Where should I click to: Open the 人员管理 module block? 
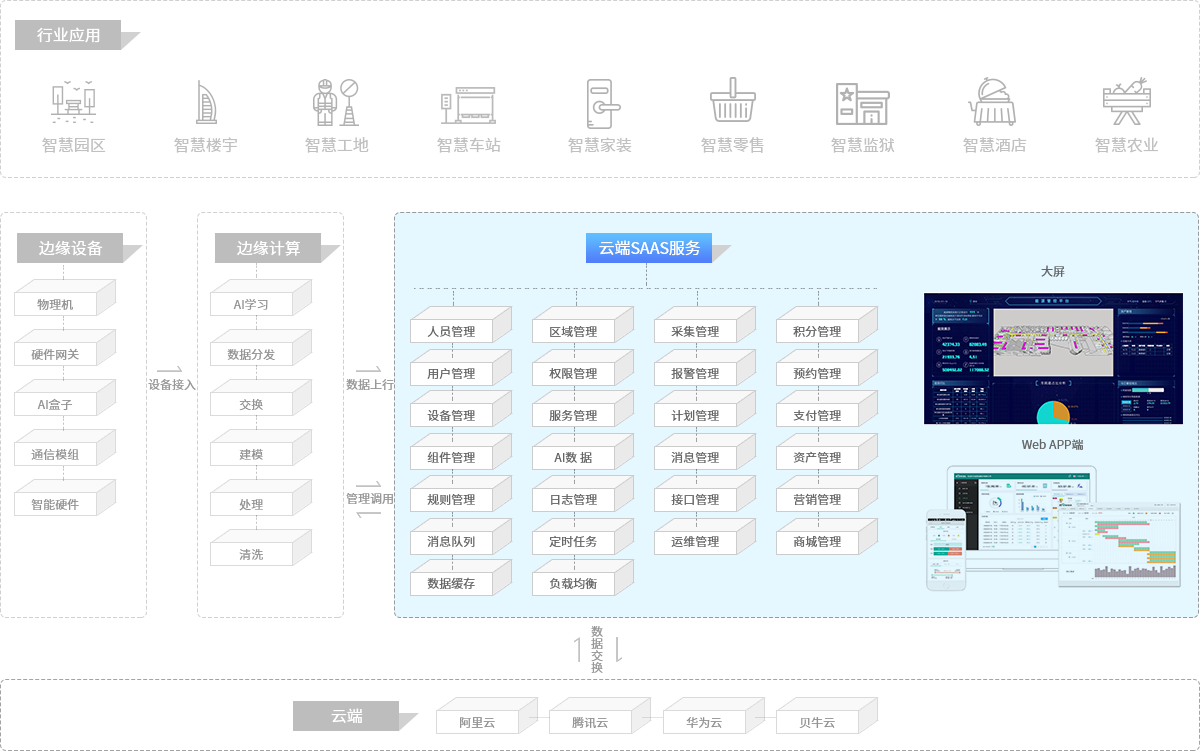[452, 331]
